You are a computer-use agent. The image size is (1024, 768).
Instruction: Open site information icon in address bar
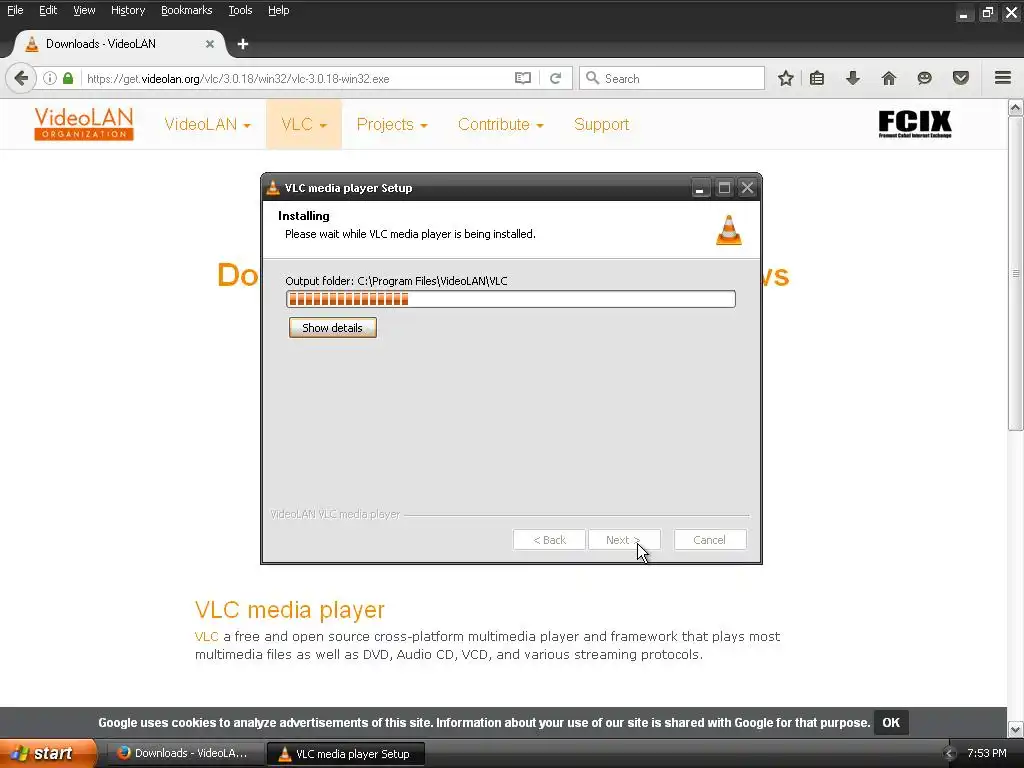(x=50, y=78)
